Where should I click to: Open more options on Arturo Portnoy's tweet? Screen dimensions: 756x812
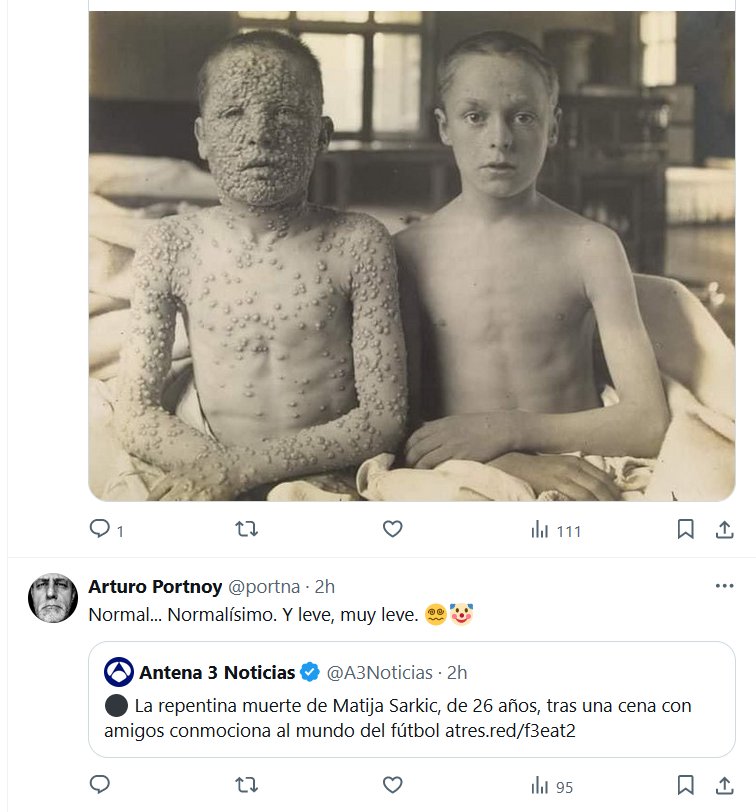[x=724, y=585]
